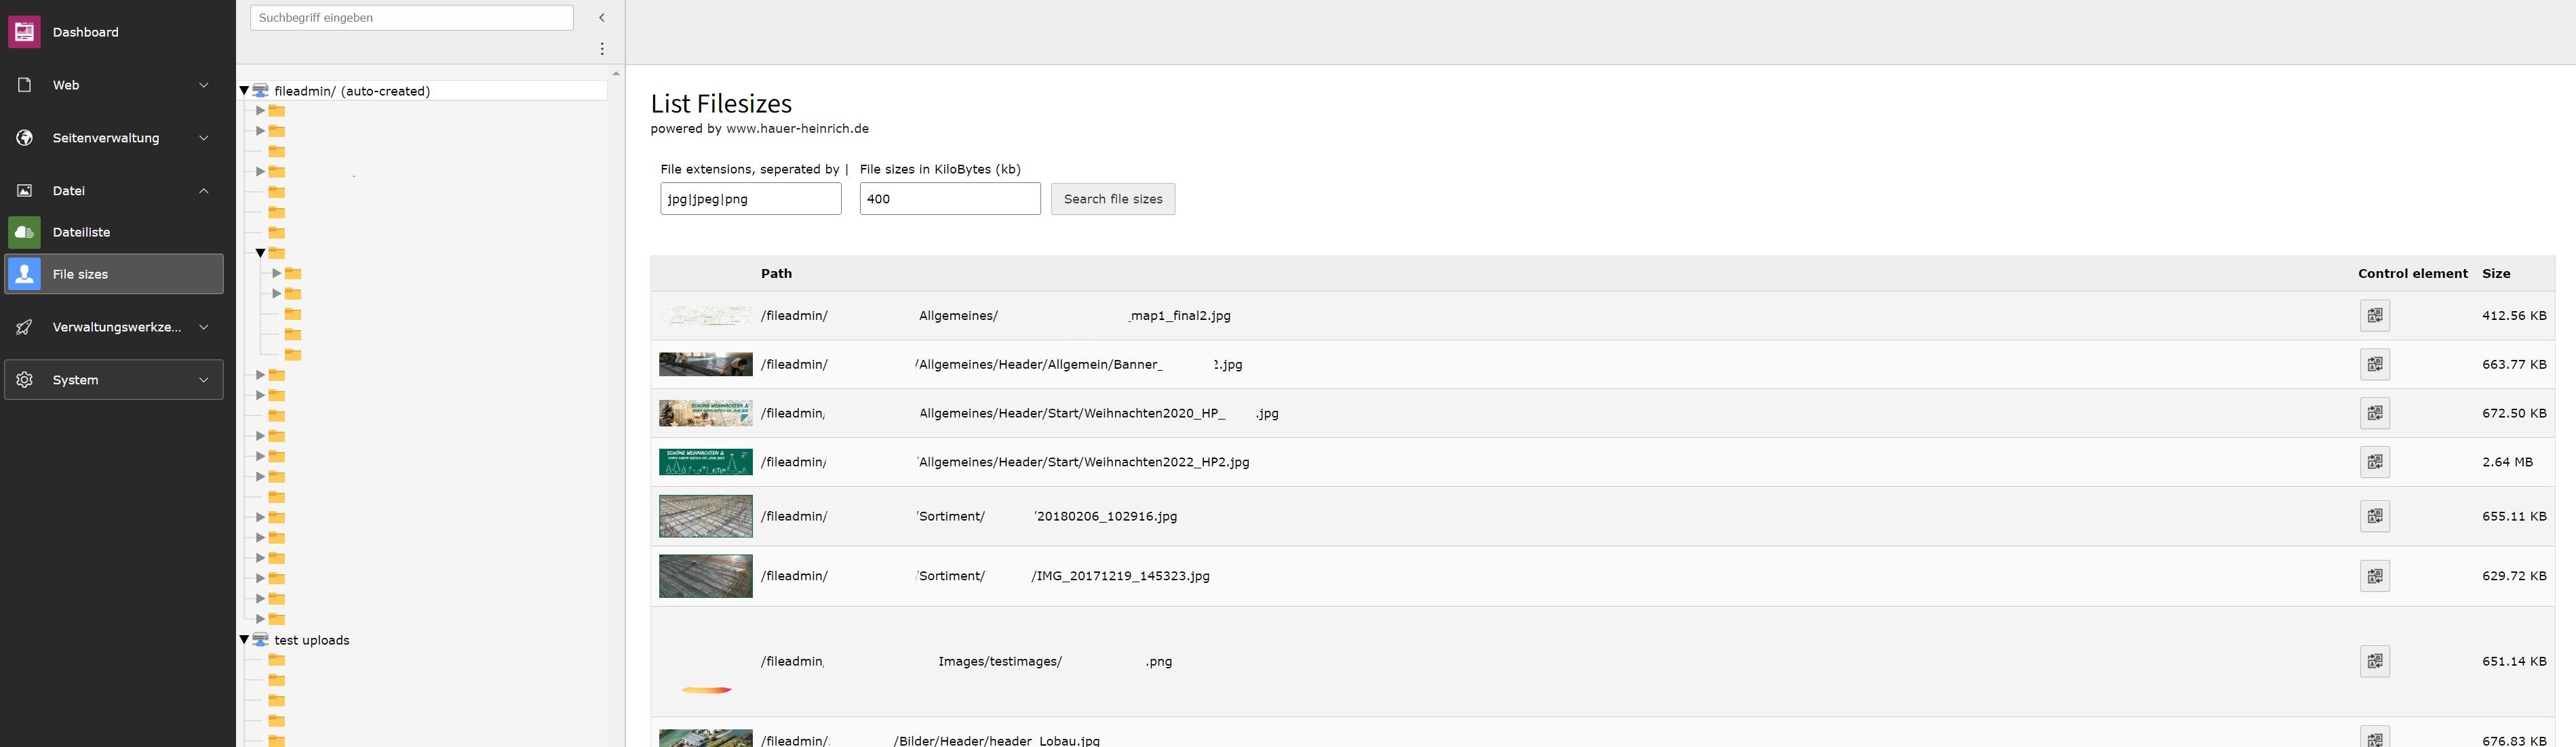Image resolution: width=2576 pixels, height=747 pixels.
Task: Click the Verwaltungswerkzeuge rocket icon
Action: [25, 327]
